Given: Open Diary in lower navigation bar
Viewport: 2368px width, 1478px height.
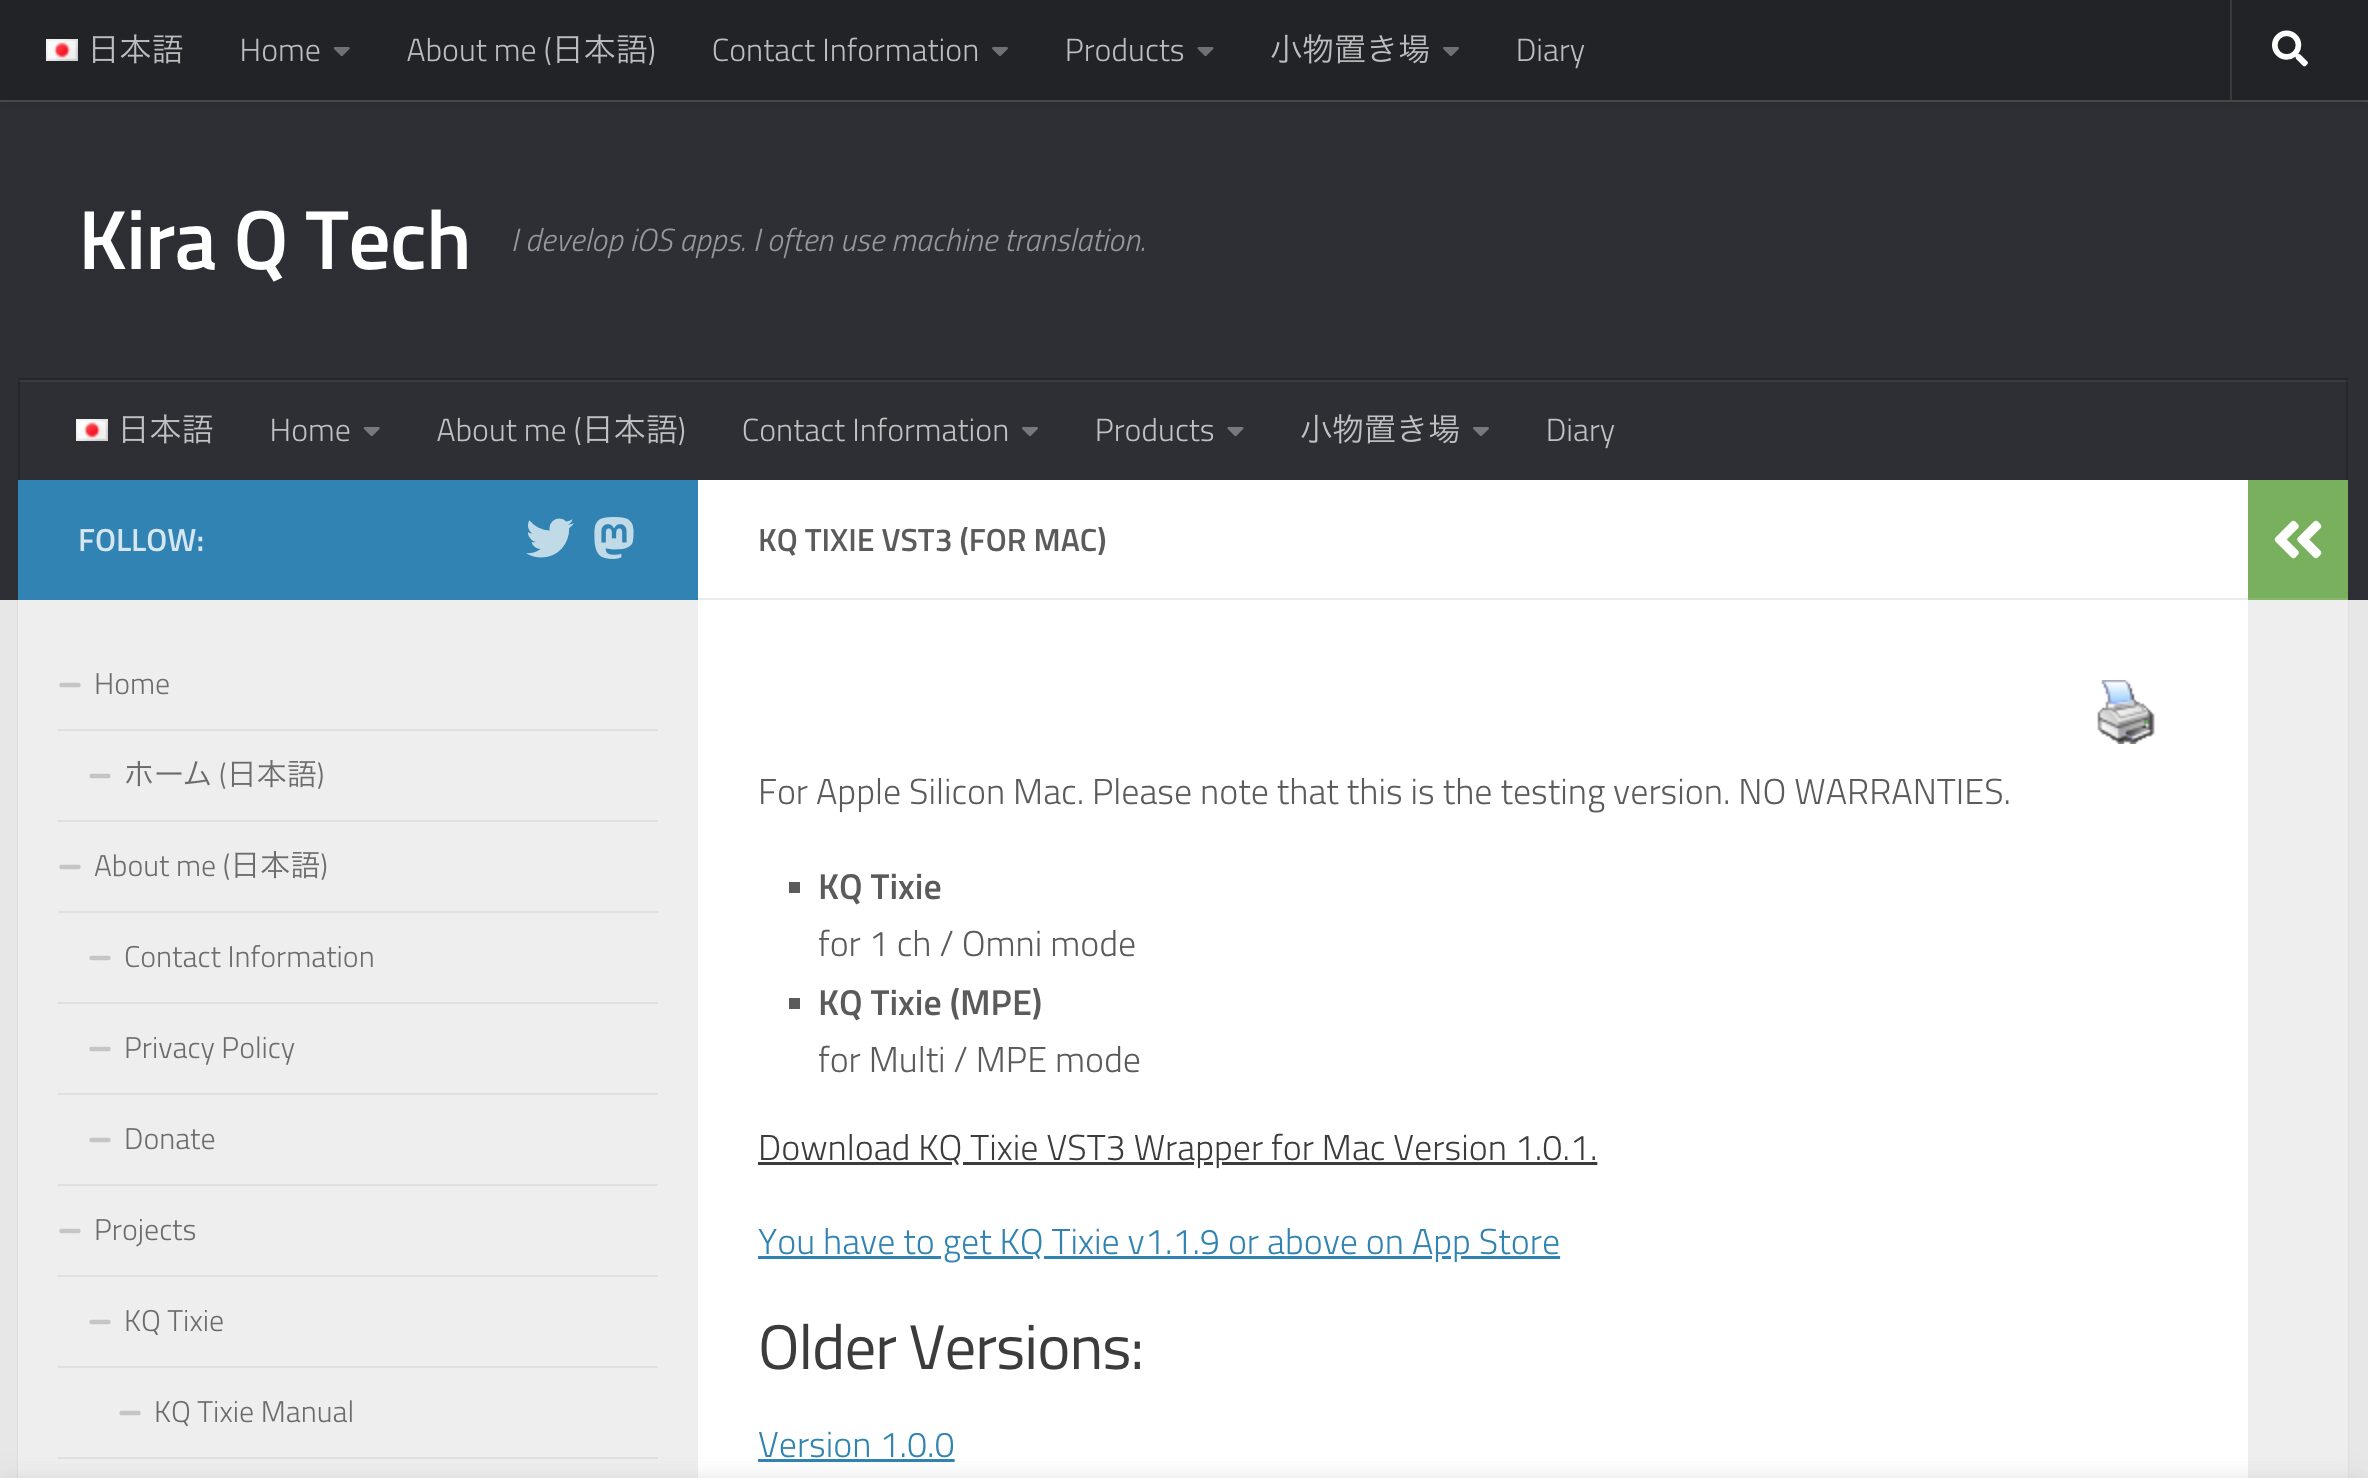Looking at the screenshot, I should click(x=1580, y=430).
